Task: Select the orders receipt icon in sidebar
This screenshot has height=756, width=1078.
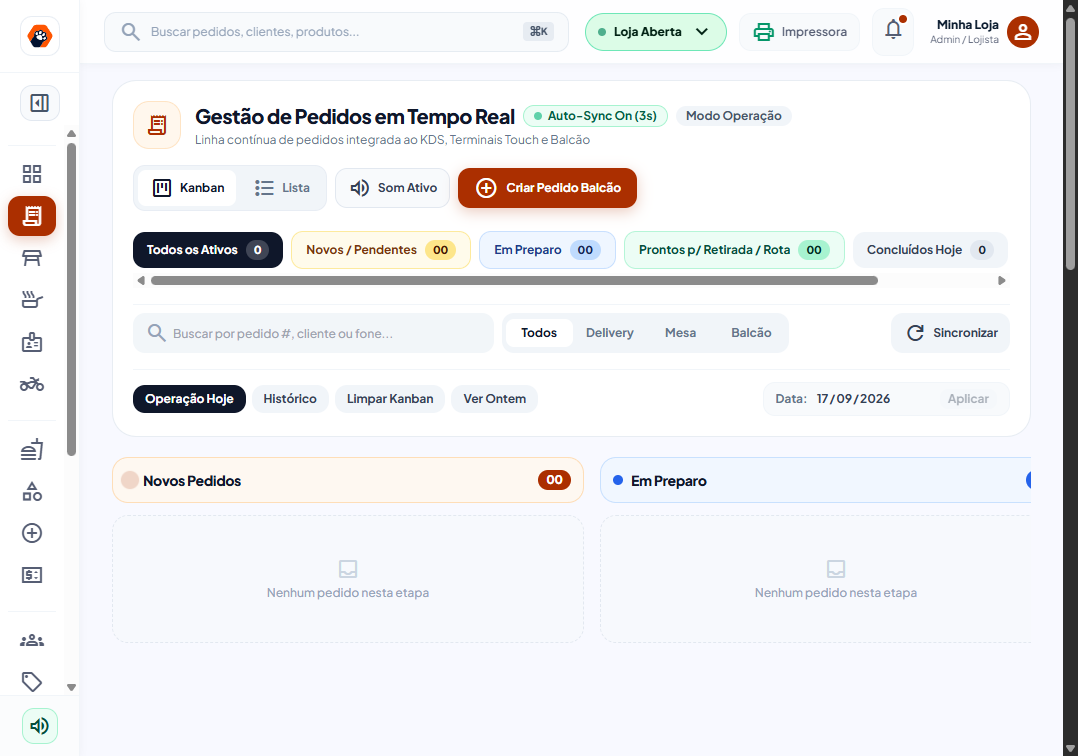Action: [x=32, y=216]
